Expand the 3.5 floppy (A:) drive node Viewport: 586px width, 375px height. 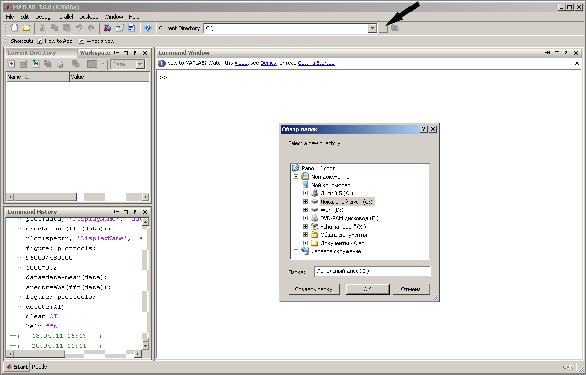coord(305,193)
